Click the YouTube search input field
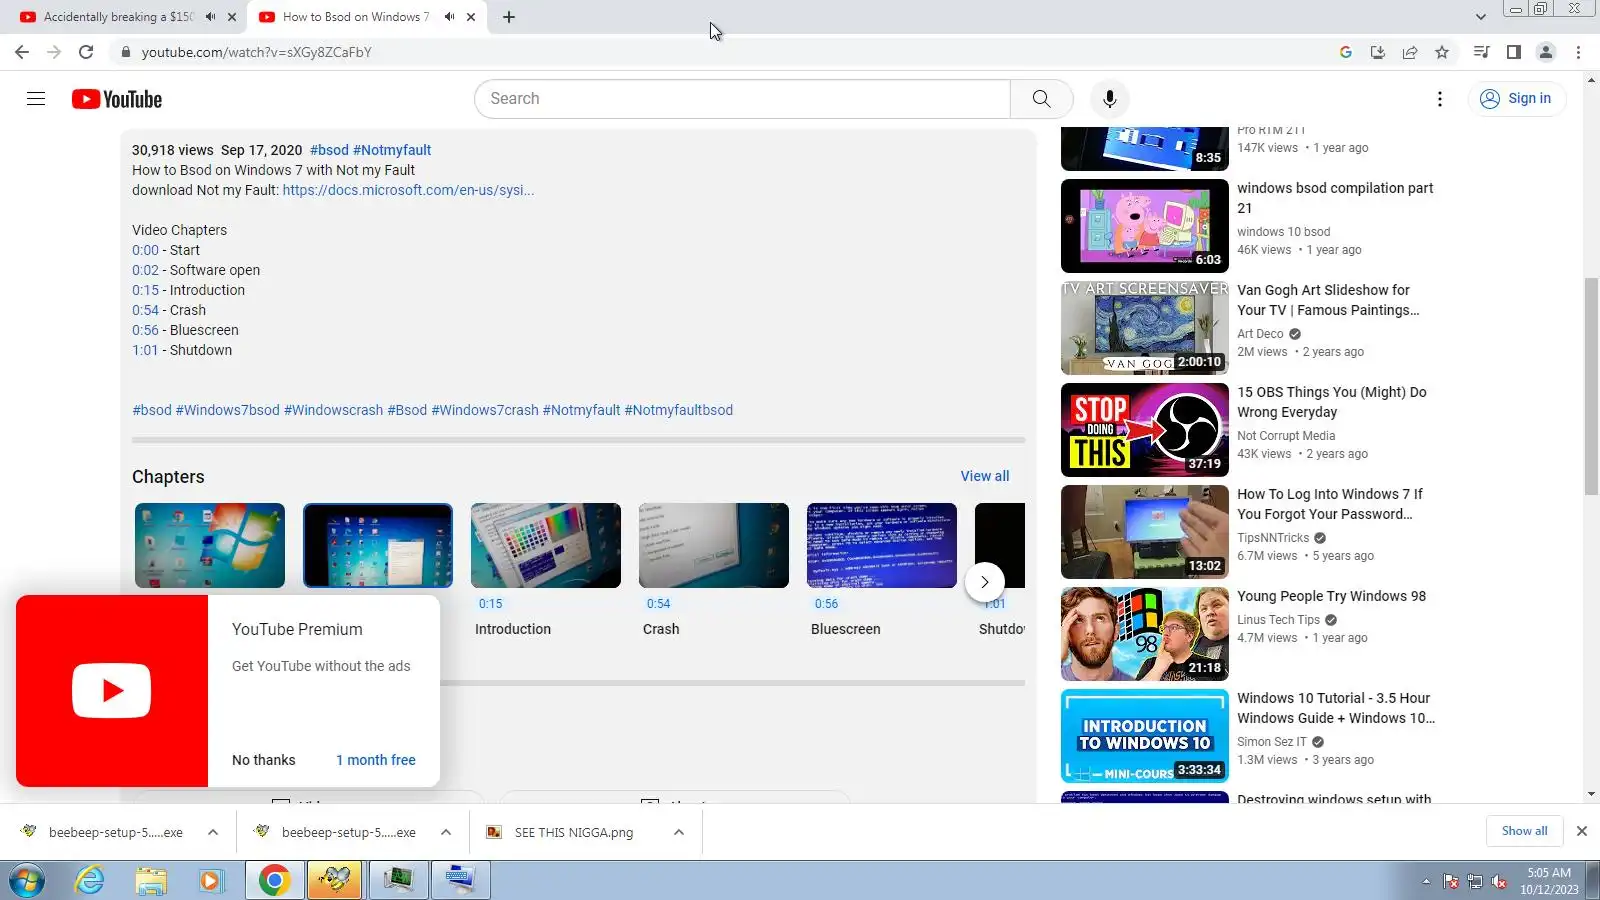Screen dimensions: 1600x900 click(742, 99)
